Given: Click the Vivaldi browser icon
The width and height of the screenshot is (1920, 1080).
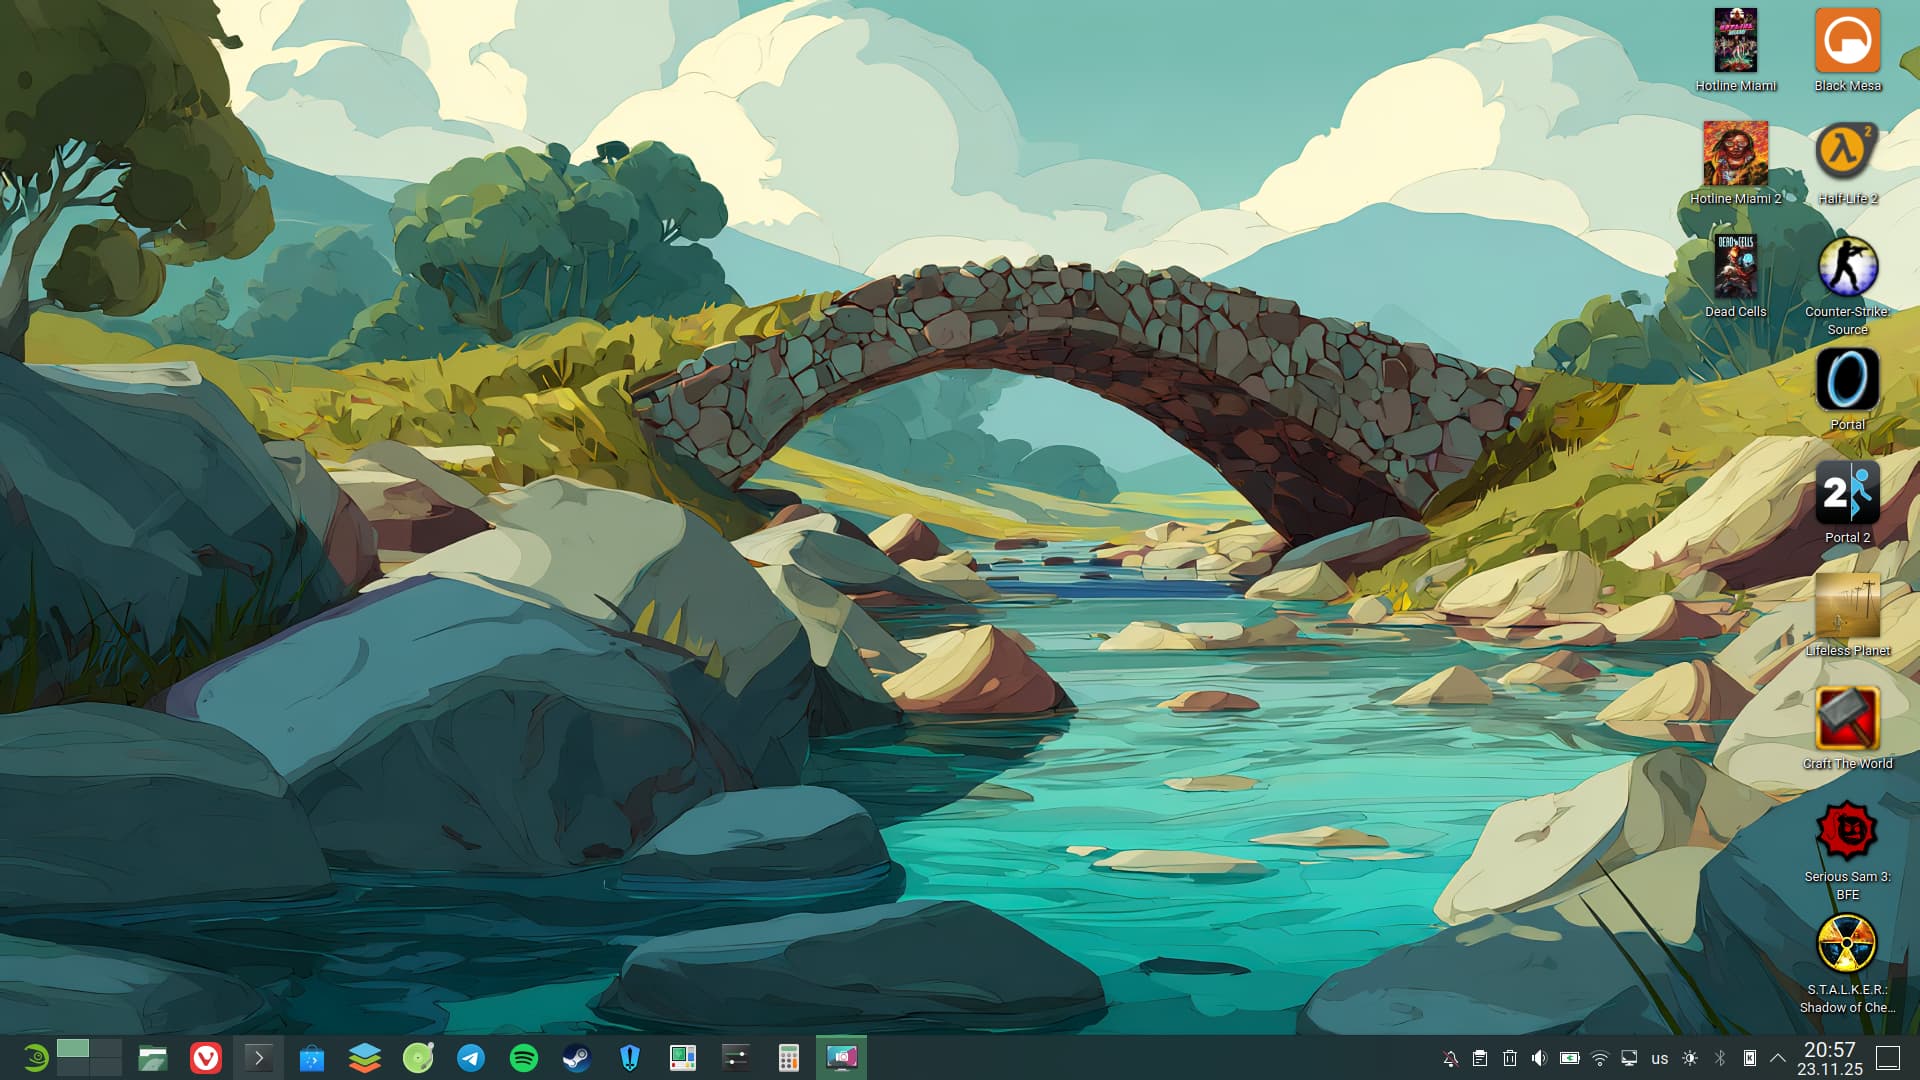Looking at the screenshot, I should (x=206, y=1058).
